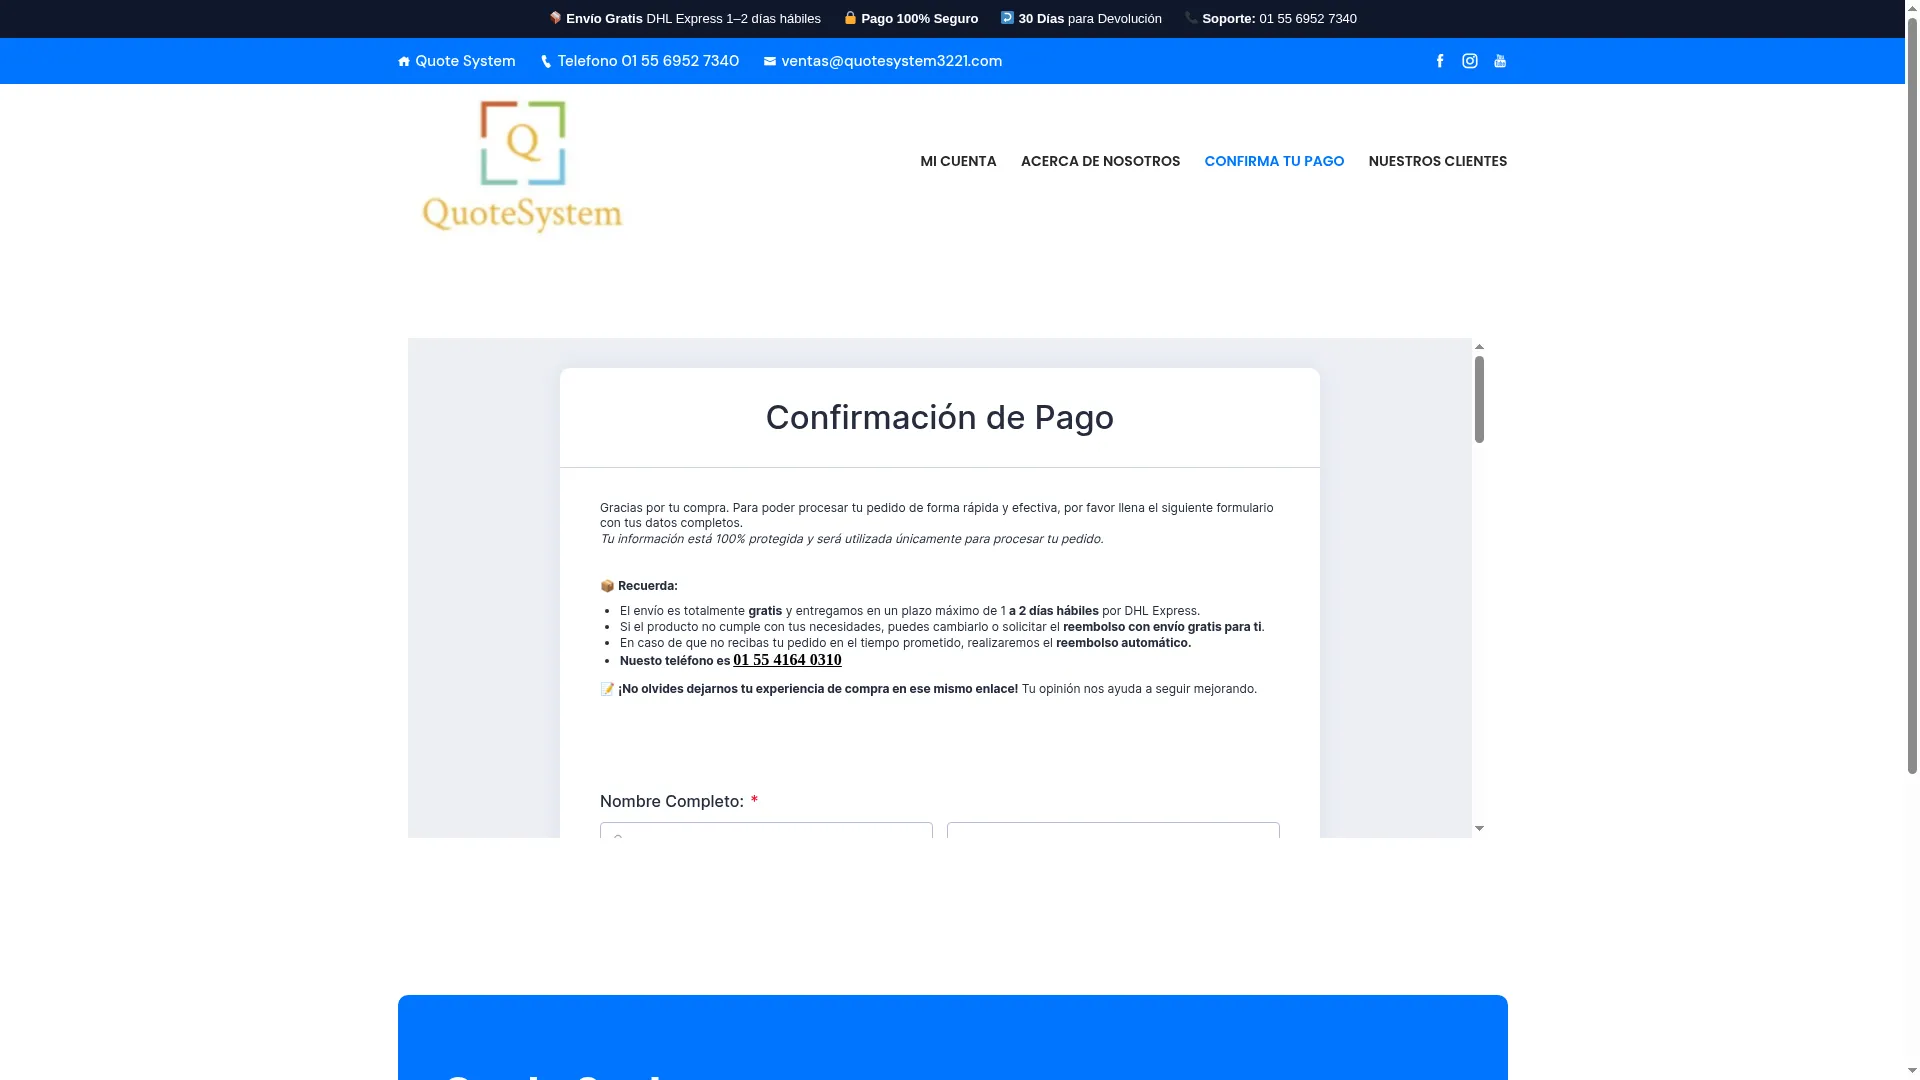Click the phone icon next to Soporte

[x=1191, y=18]
